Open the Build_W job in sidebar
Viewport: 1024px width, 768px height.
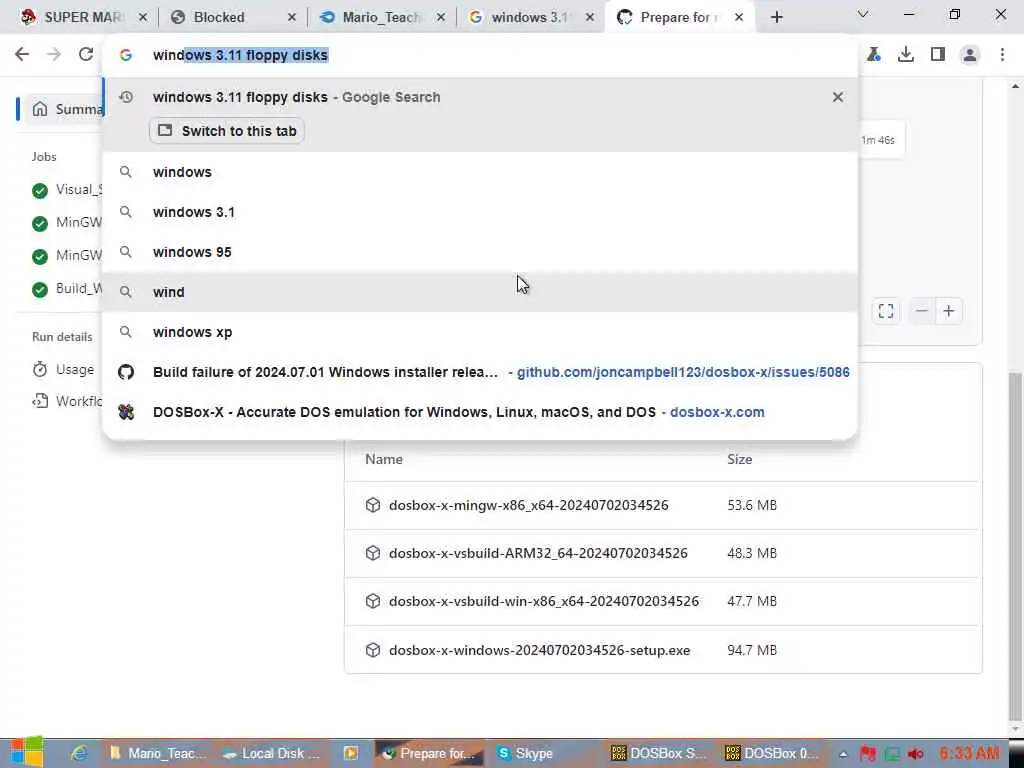pyautogui.click(x=66, y=289)
